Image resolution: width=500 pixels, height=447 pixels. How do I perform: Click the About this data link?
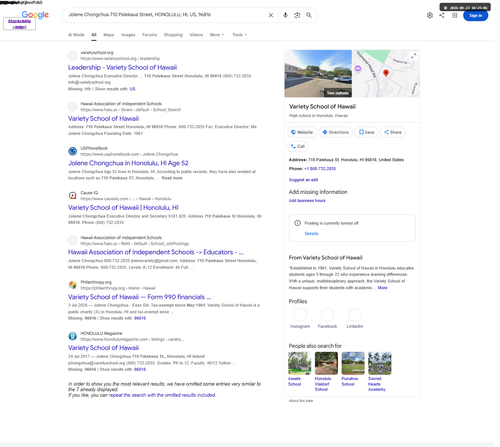[301, 401]
